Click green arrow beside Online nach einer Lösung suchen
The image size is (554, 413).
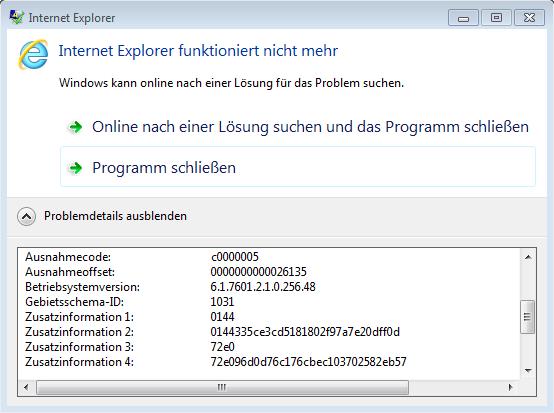[75, 127]
